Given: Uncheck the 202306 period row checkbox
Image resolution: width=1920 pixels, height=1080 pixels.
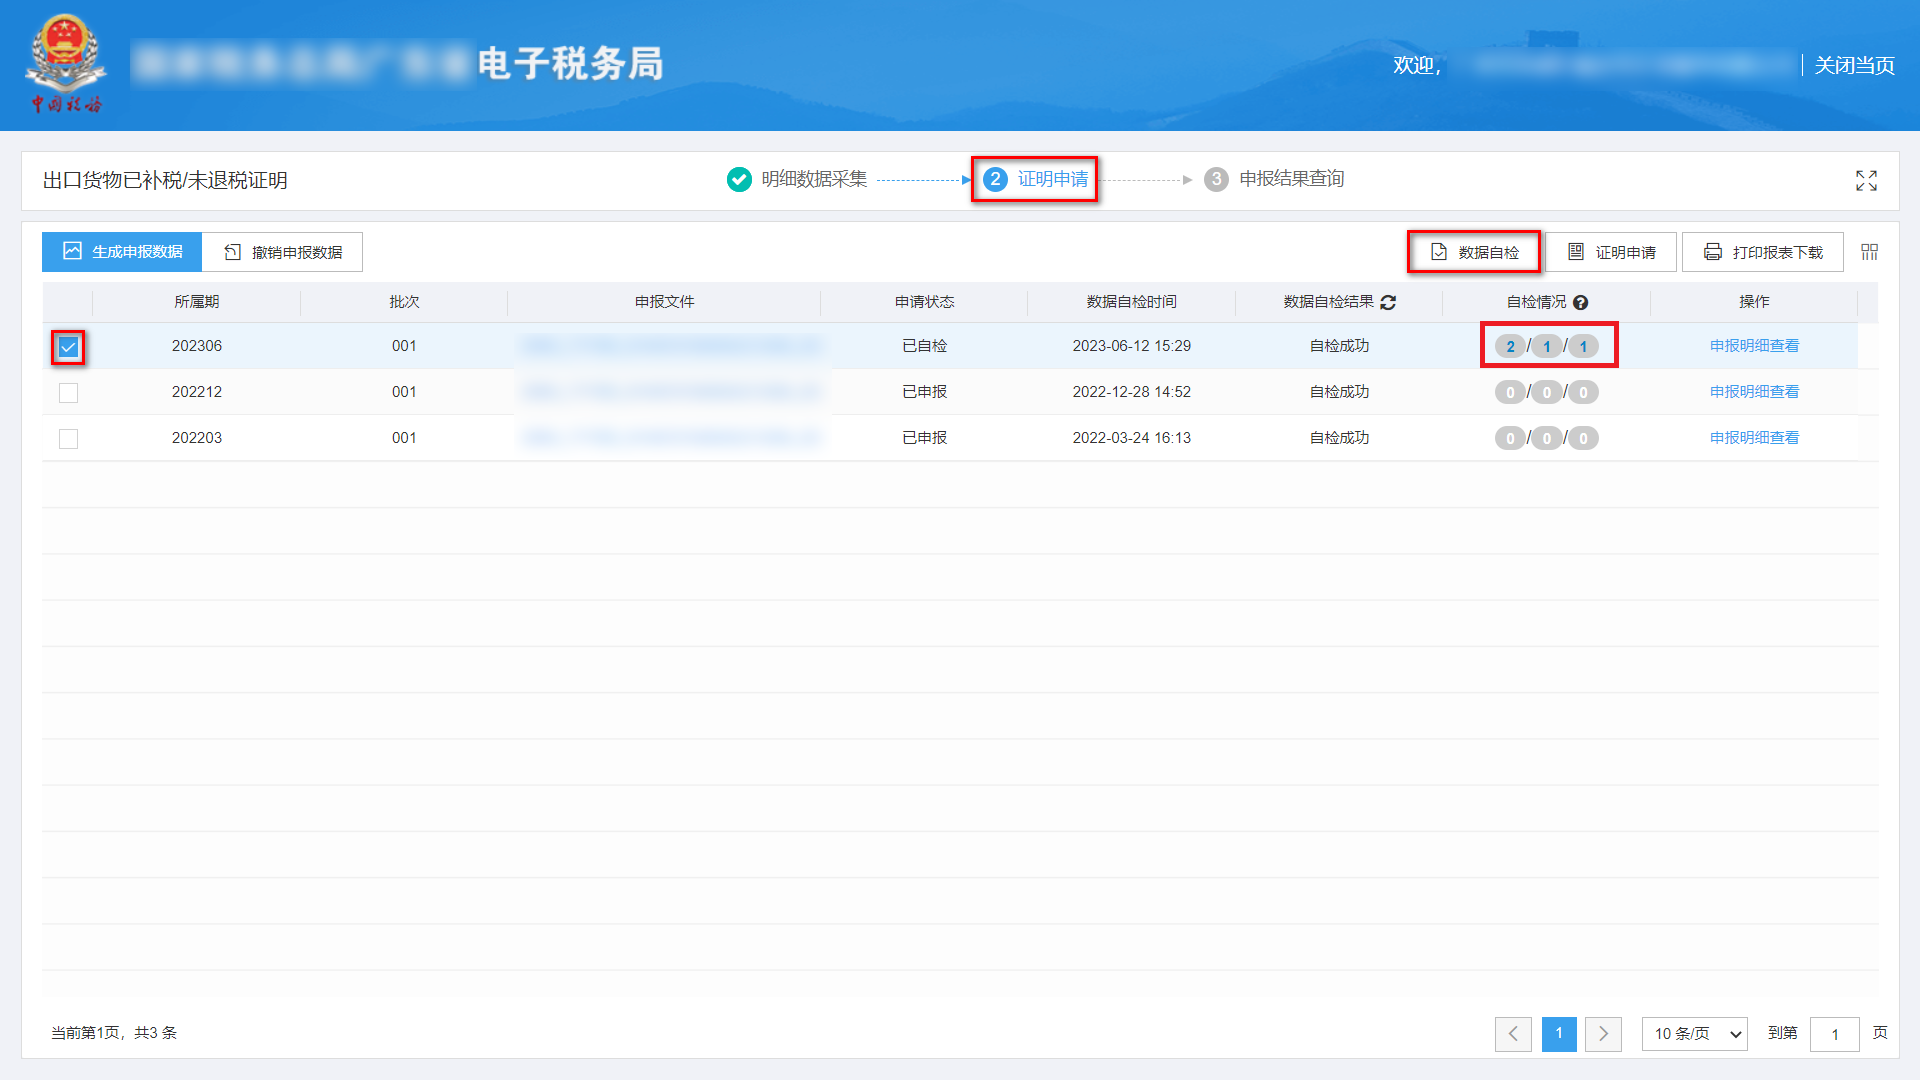Looking at the screenshot, I should point(68,347).
